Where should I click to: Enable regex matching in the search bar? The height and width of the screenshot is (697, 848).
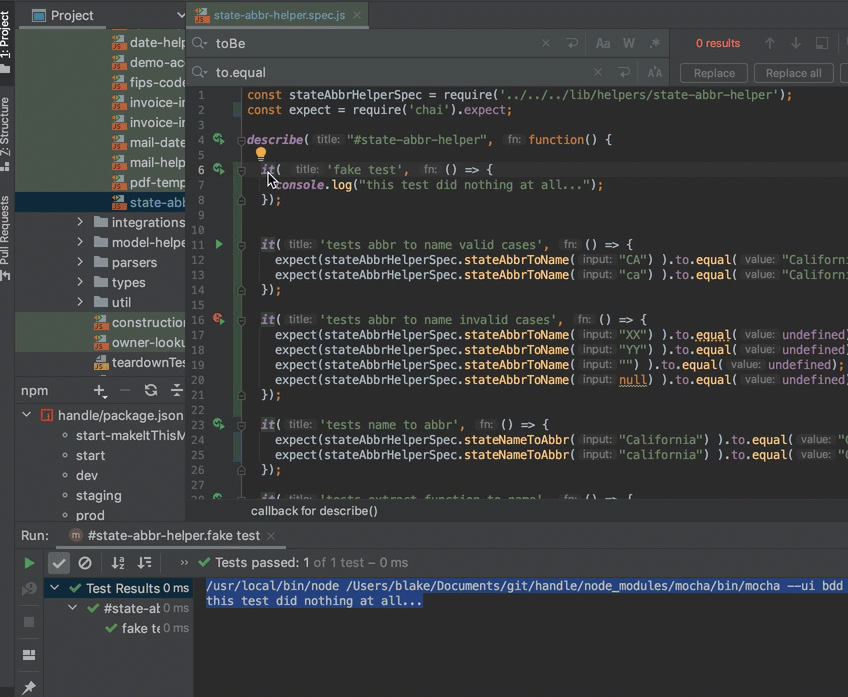click(x=654, y=43)
